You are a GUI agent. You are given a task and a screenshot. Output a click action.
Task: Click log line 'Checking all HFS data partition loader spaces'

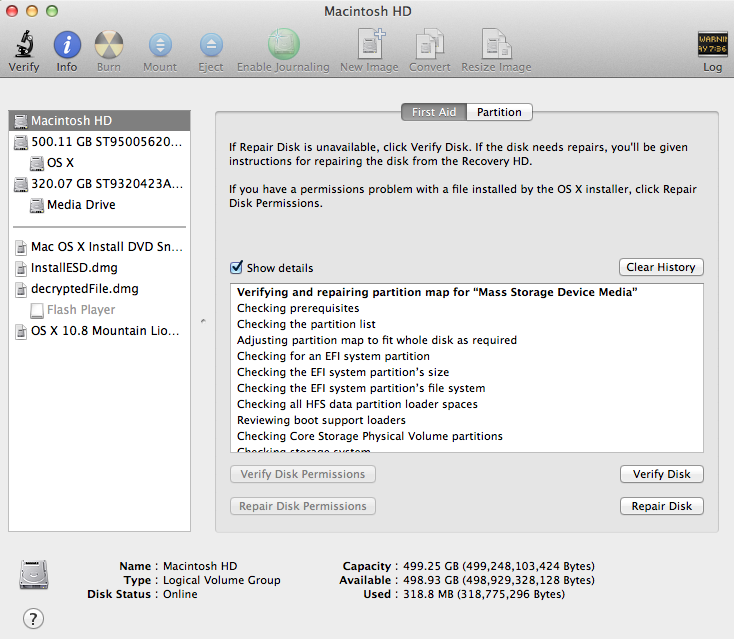pyautogui.click(x=357, y=404)
